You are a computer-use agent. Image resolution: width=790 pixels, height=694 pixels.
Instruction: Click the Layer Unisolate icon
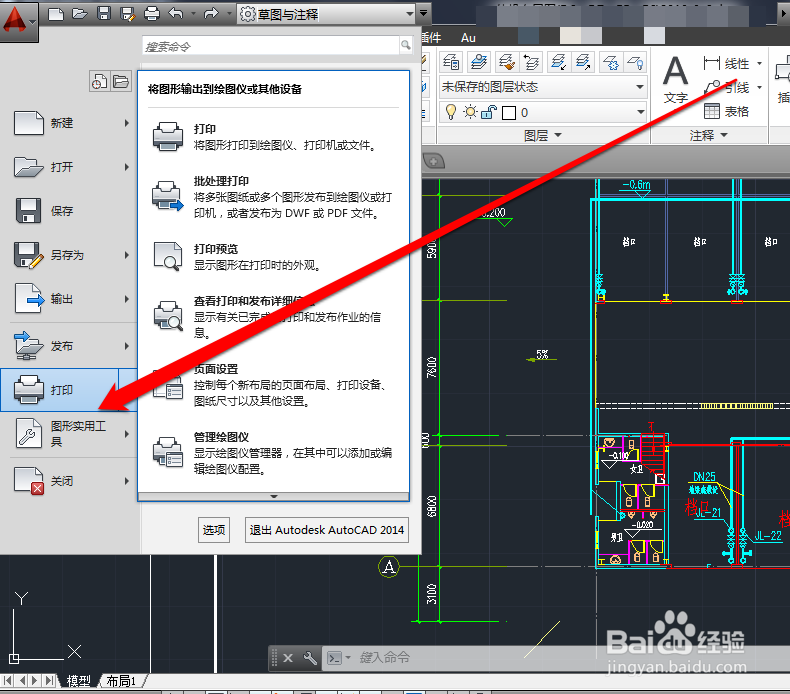coord(583,62)
